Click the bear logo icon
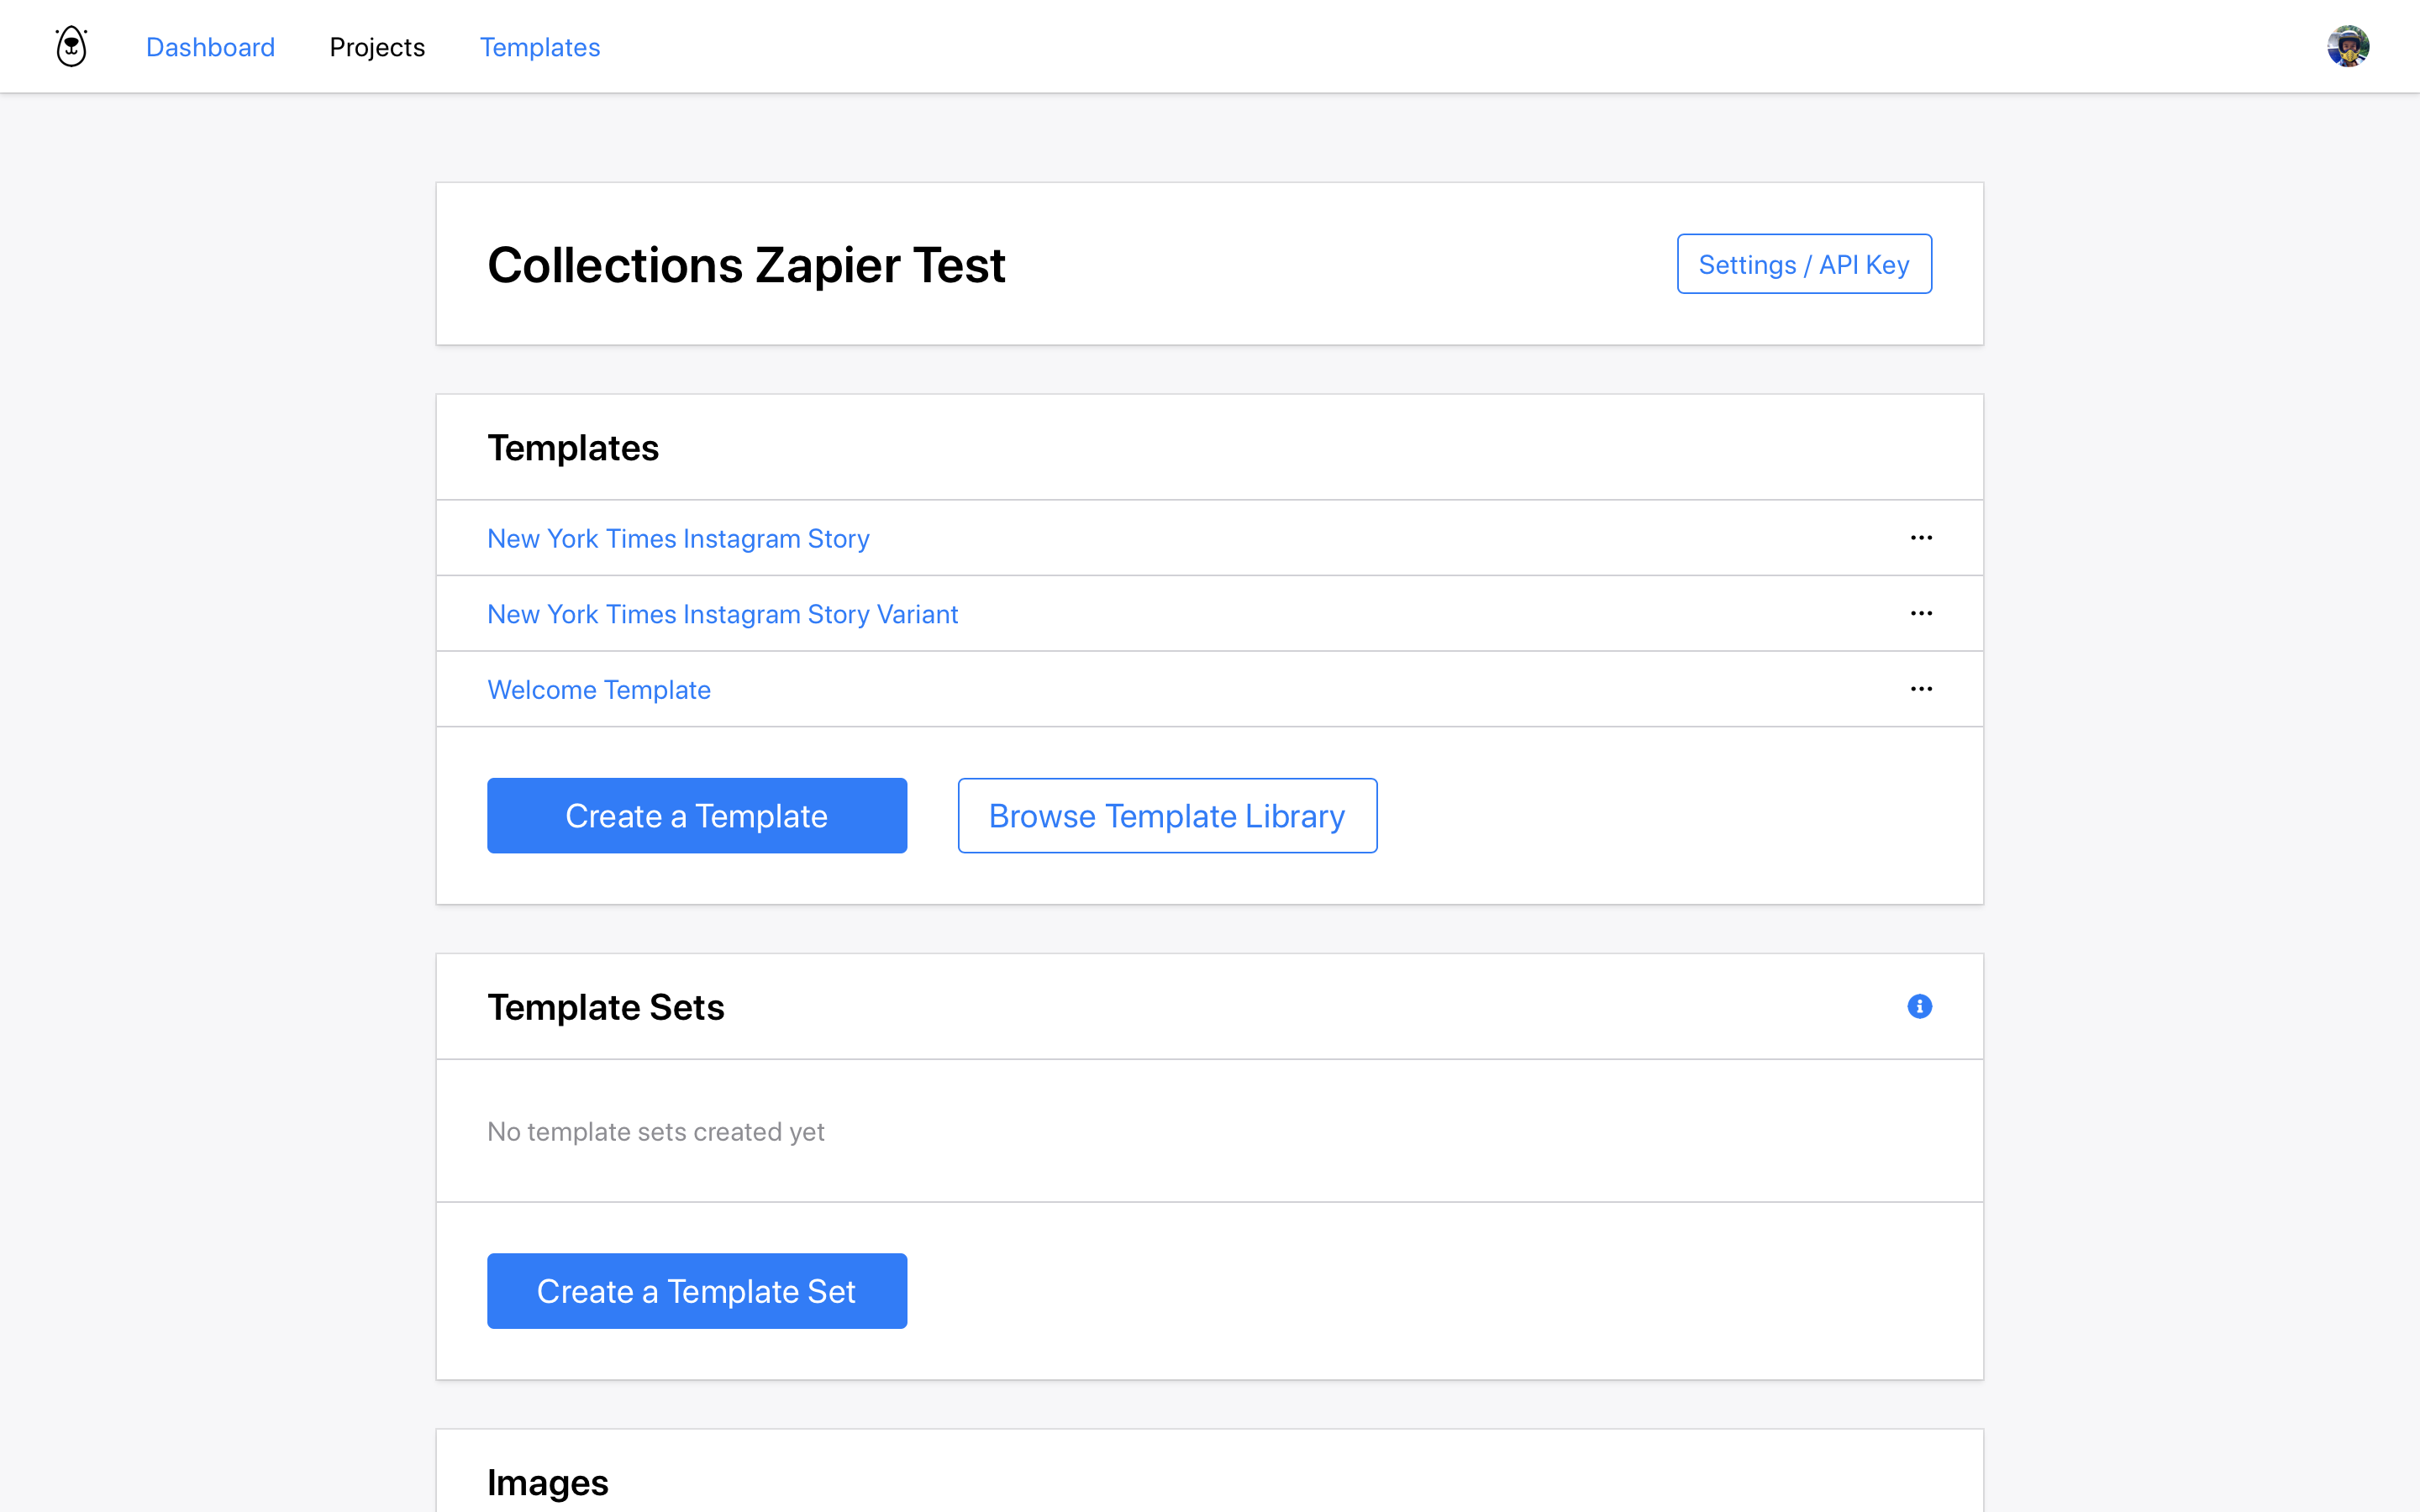The height and width of the screenshot is (1512, 2420). pos(71,46)
